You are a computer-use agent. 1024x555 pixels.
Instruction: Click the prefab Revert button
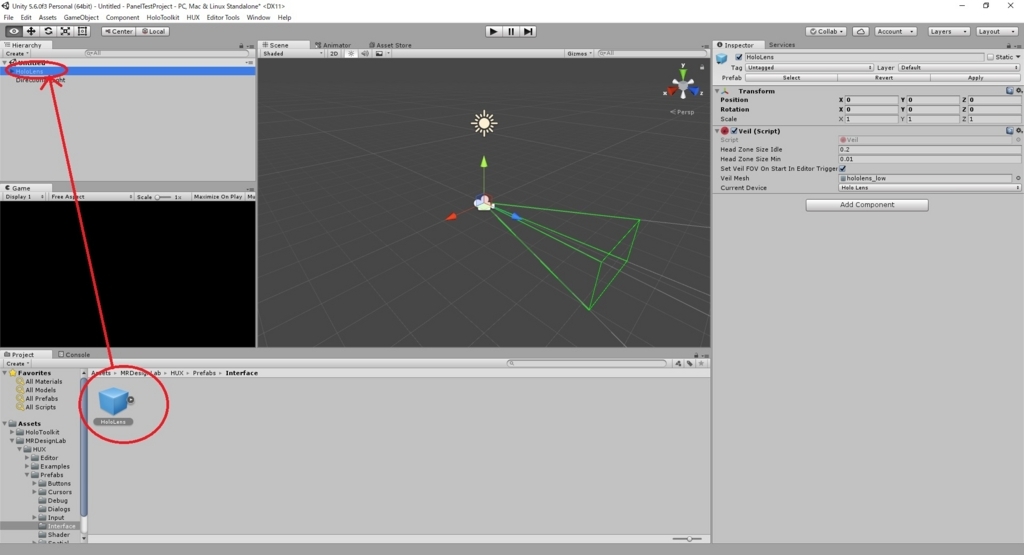point(884,78)
